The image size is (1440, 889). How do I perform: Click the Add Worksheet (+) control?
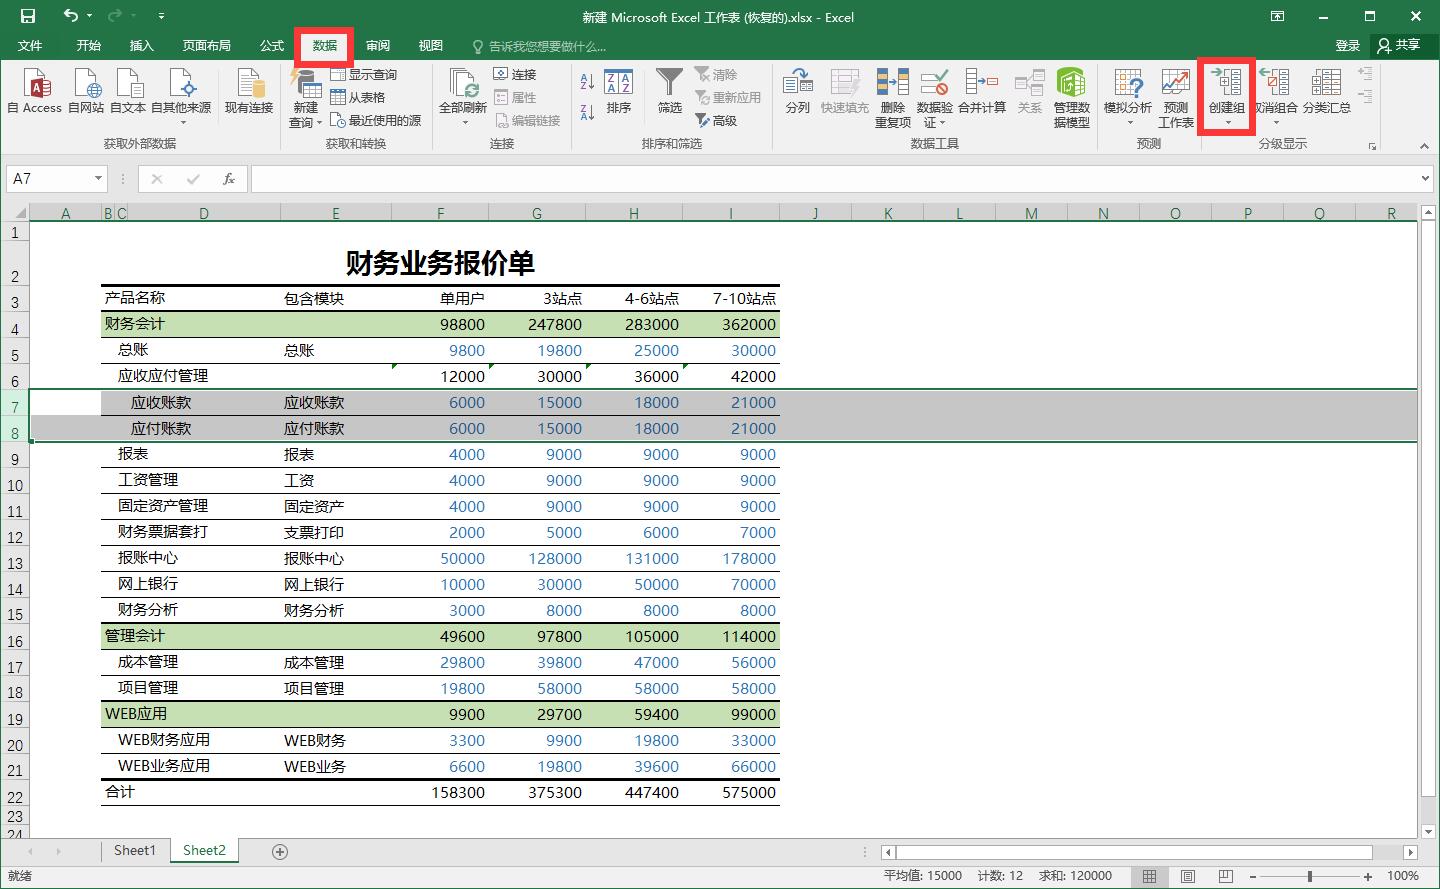tap(279, 850)
